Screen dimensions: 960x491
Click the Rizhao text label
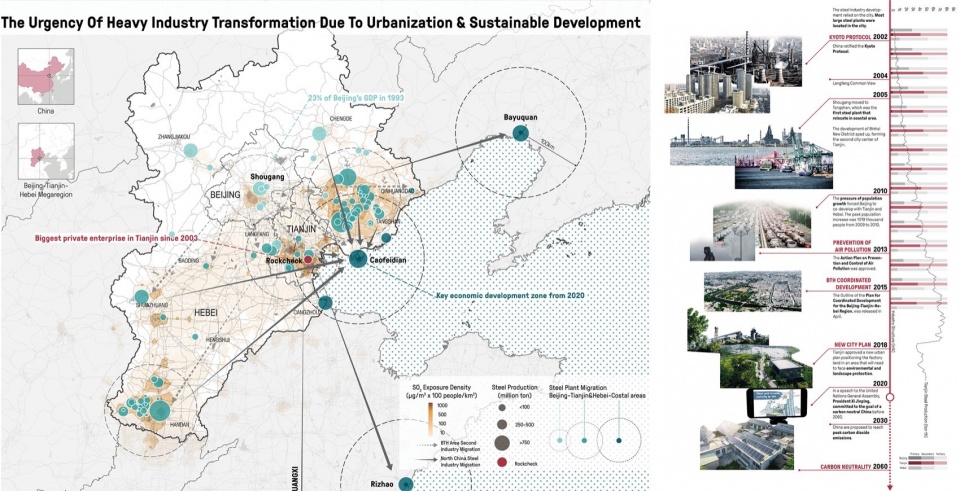point(382,484)
